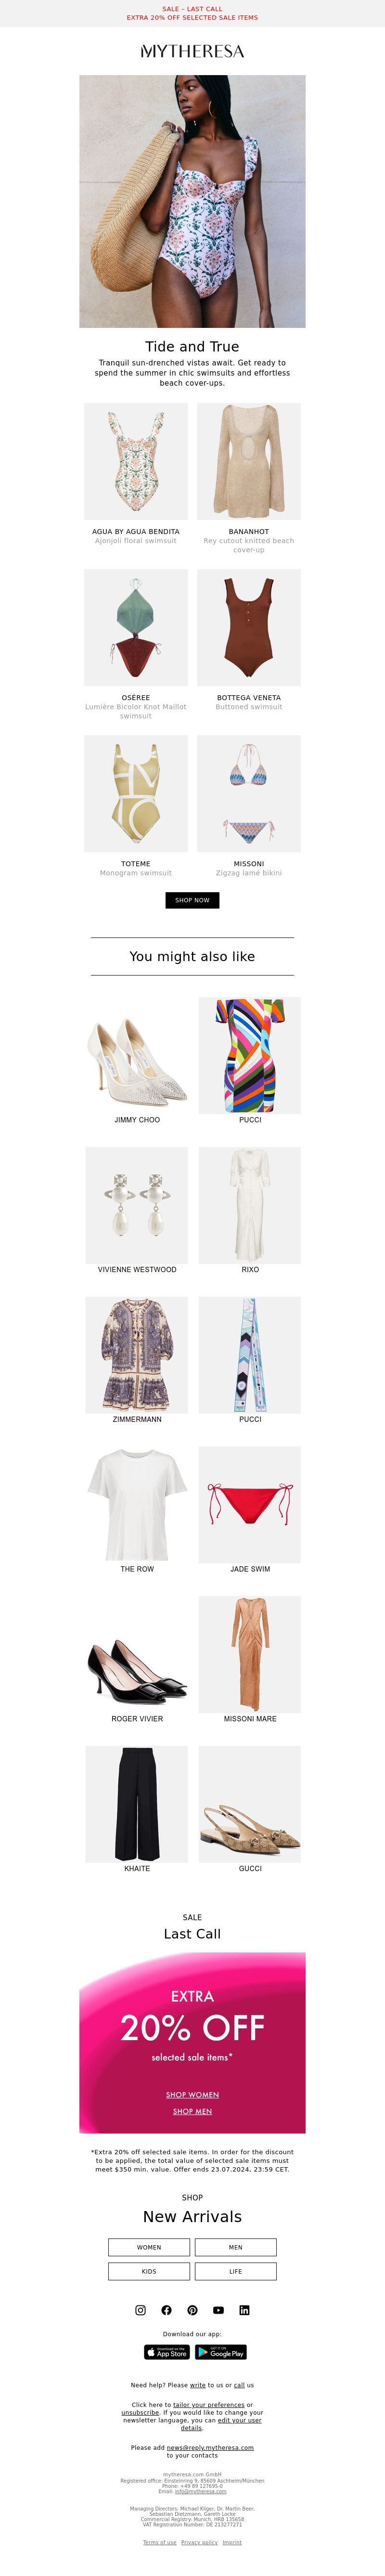The image size is (385, 2576).
Task: Follow the SHOP WOMEN sale link
Action: pos(192,2094)
